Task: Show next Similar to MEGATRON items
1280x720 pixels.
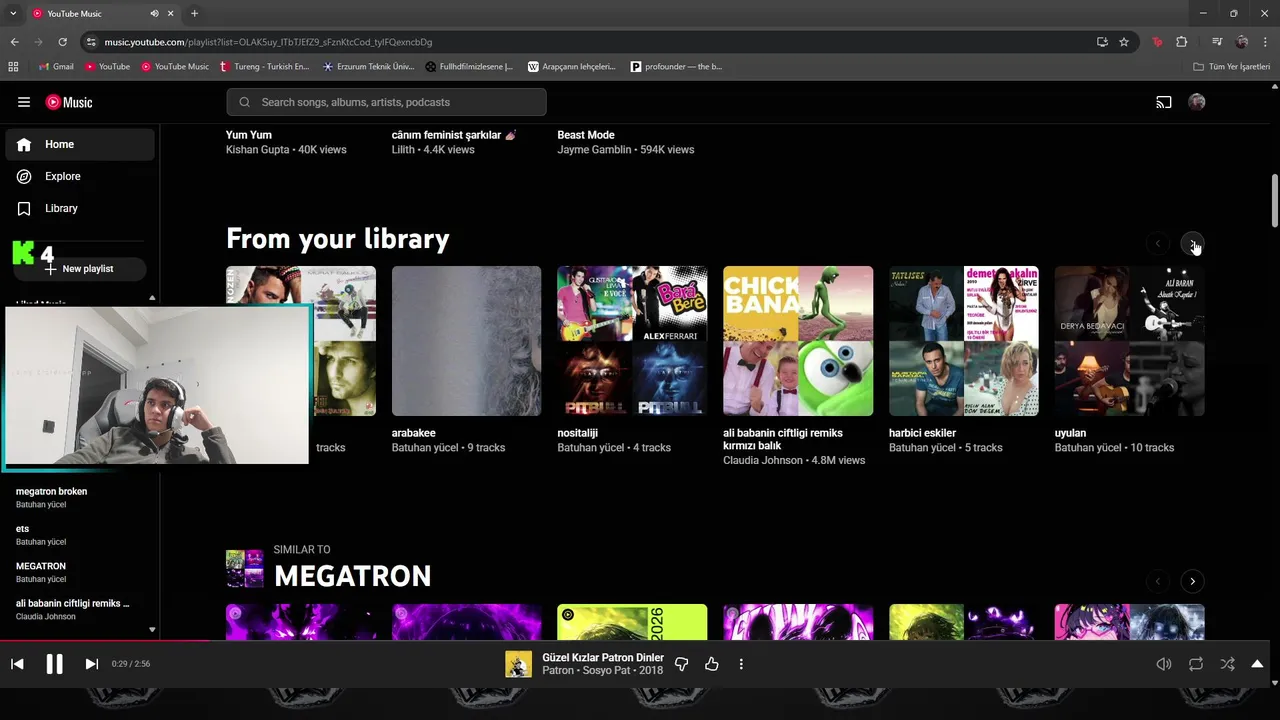Action: pyautogui.click(x=1192, y=581)
